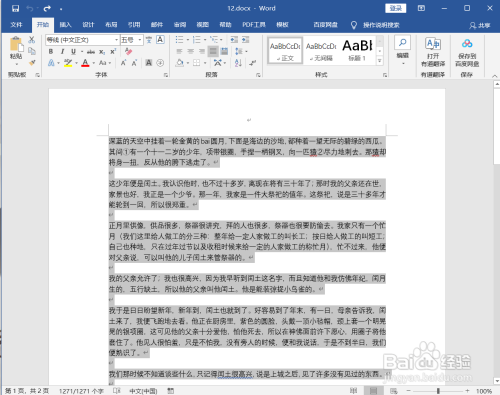
Task: Open the underline style dropdown arrow
Action: [82, 52]
